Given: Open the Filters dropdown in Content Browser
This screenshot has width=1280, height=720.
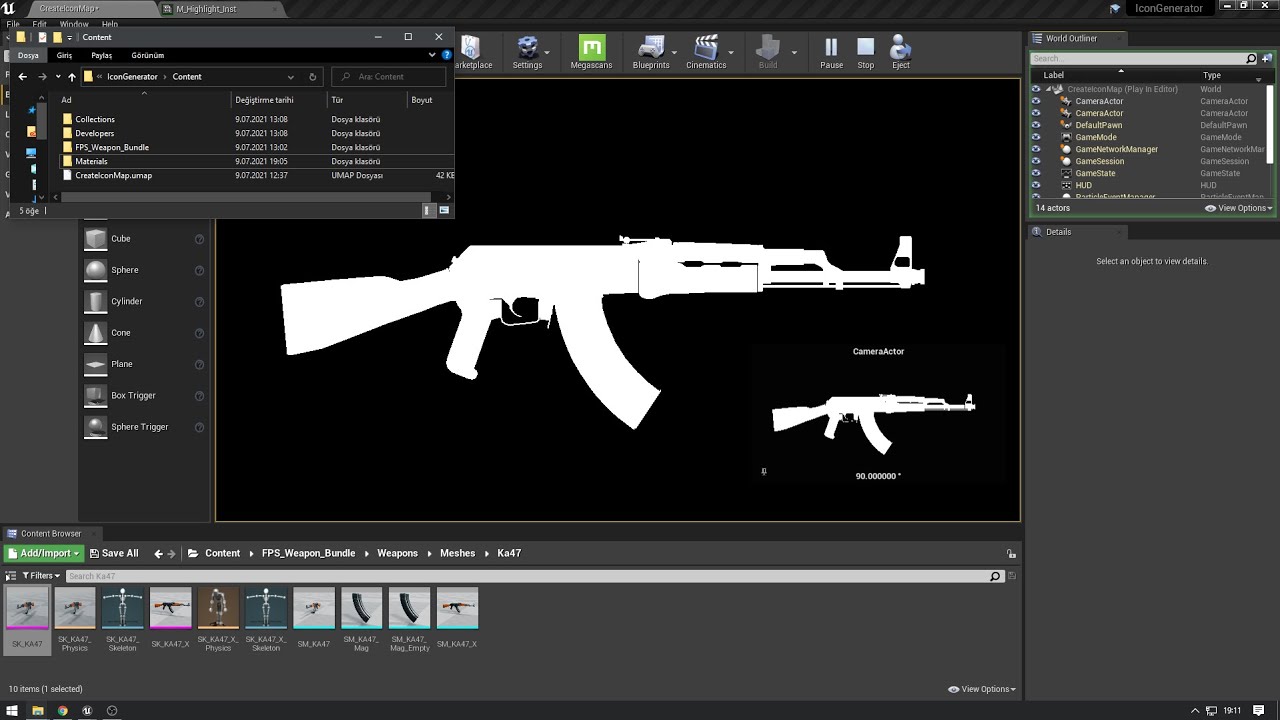Looking at the screenshot, I should click(x=41, y=576).
